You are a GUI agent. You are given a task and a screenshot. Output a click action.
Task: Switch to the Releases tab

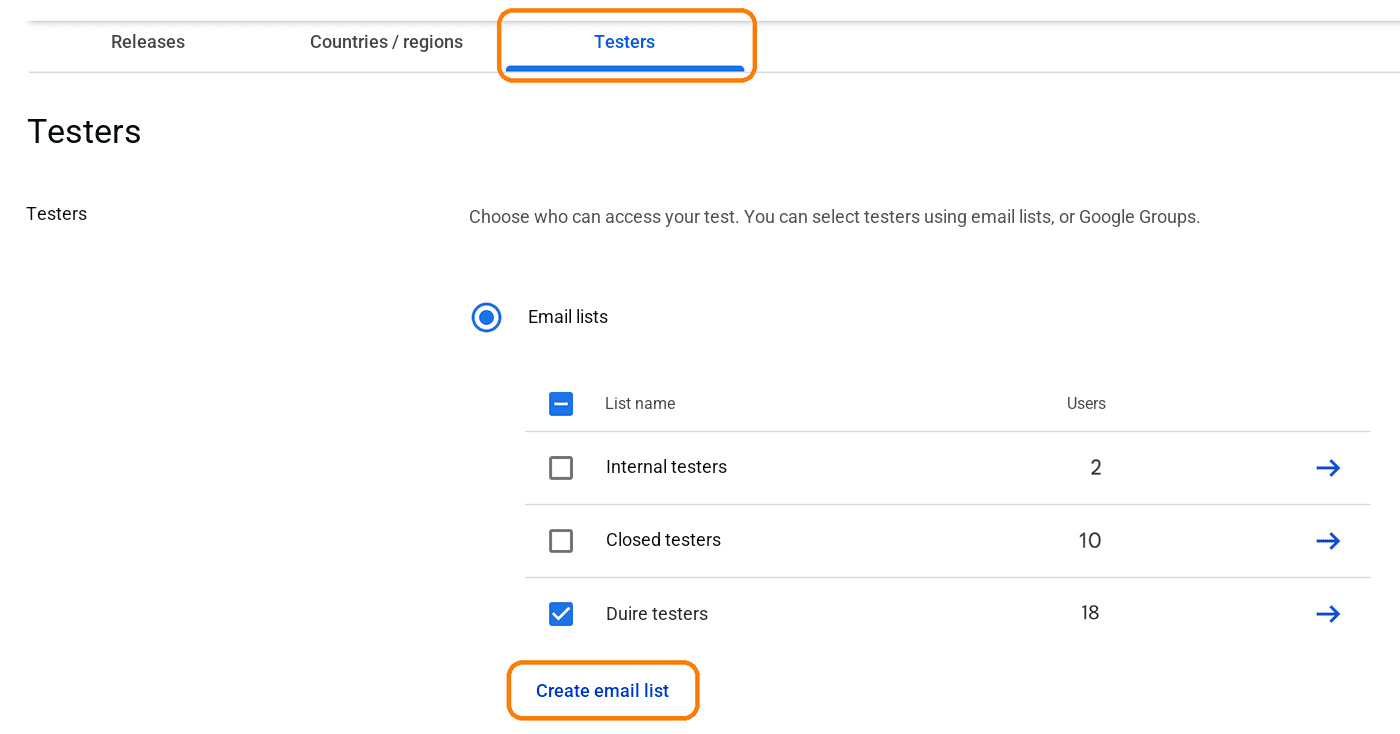[x=148, y=42]
